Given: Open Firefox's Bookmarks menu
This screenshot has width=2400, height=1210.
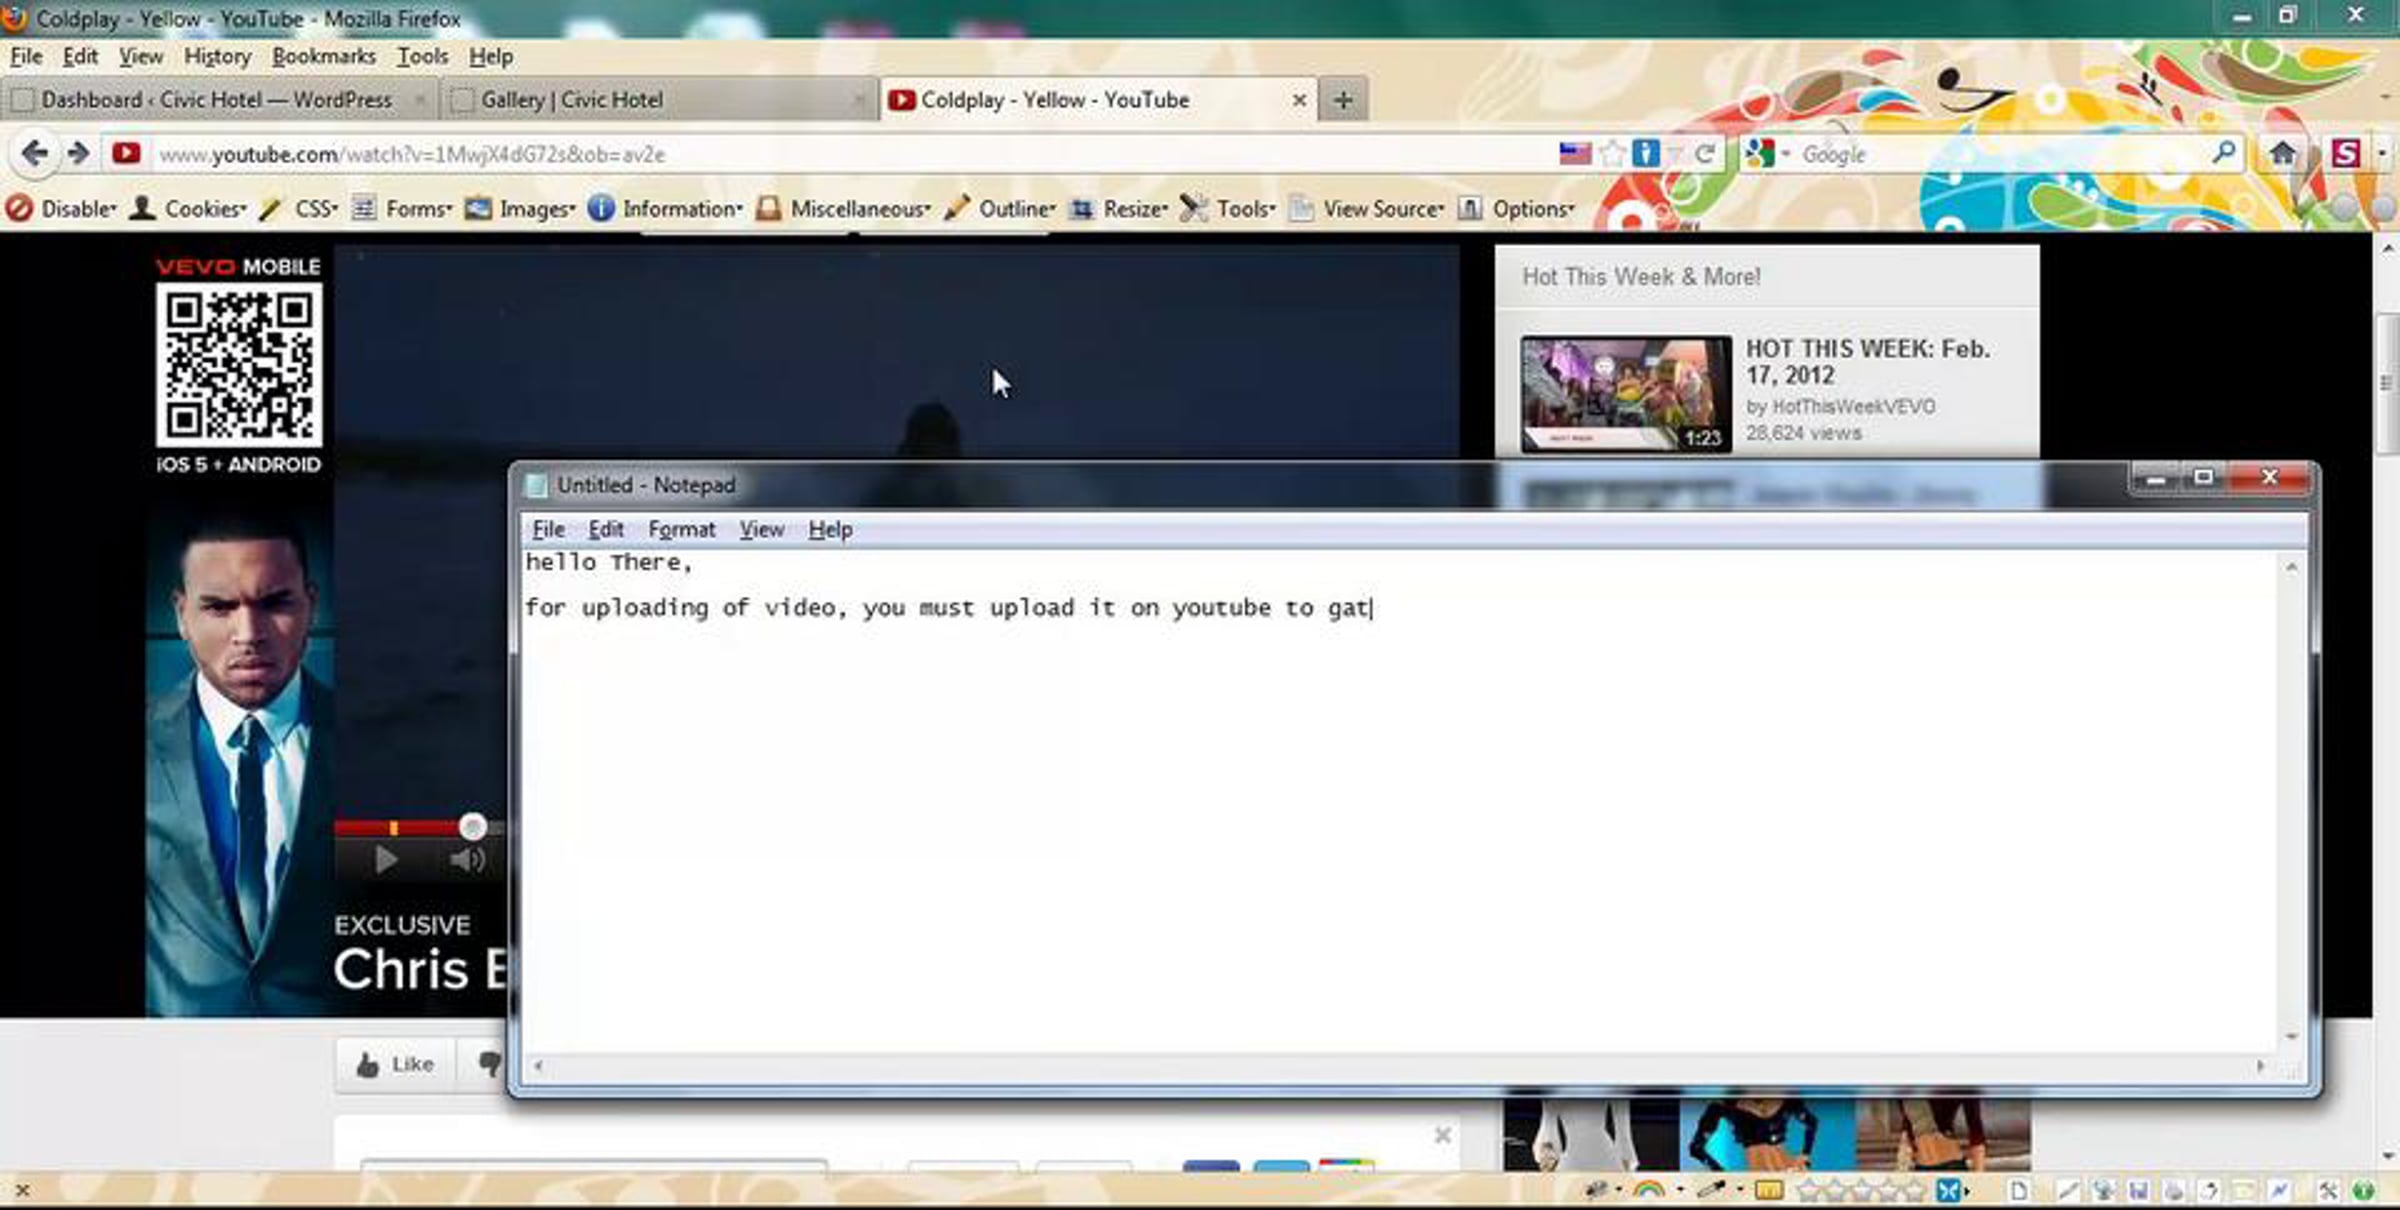Looking at the screenshot, I should 324,56.
